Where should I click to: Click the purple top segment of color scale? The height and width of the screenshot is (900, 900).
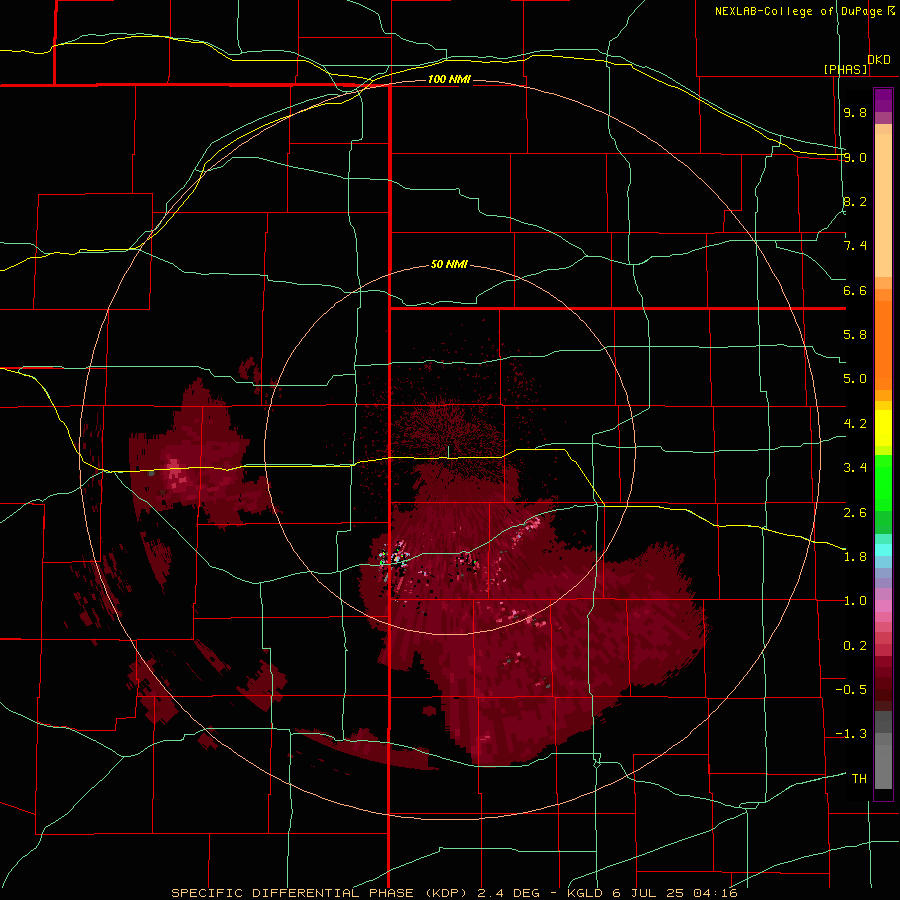883,100
